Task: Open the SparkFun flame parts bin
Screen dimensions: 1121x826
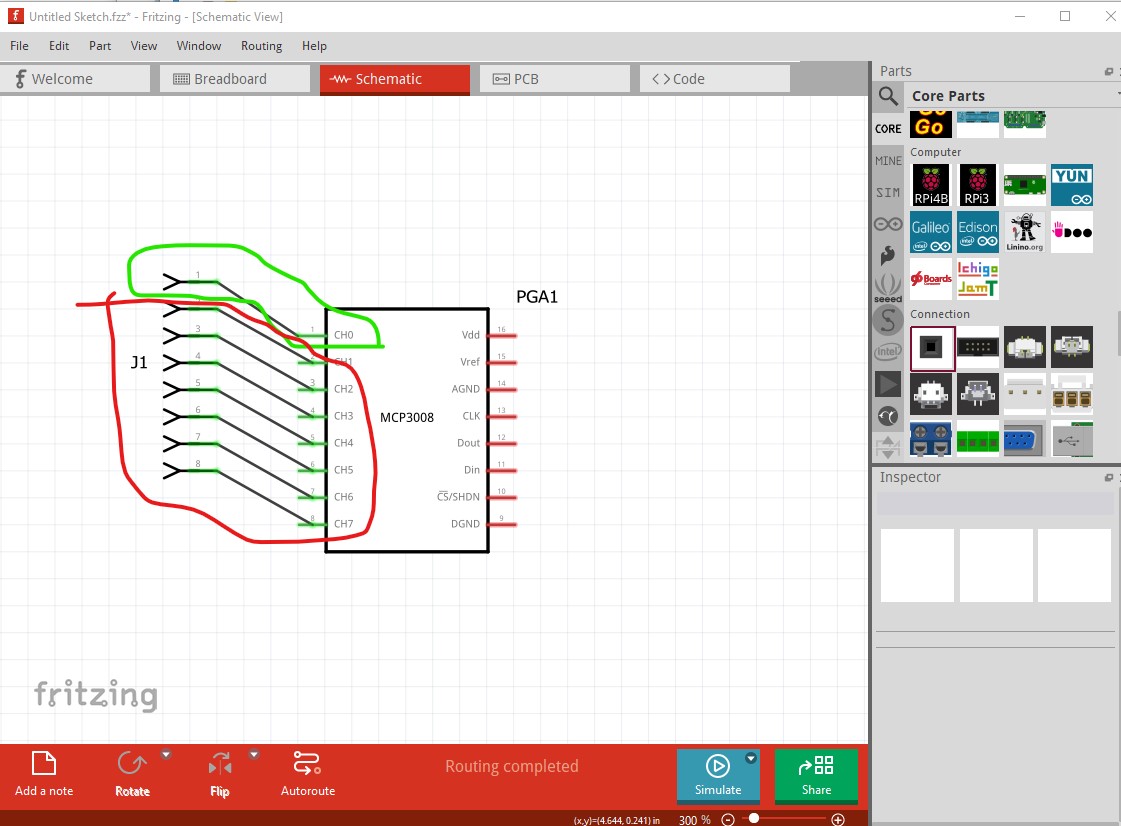Action: coord(888,255)
